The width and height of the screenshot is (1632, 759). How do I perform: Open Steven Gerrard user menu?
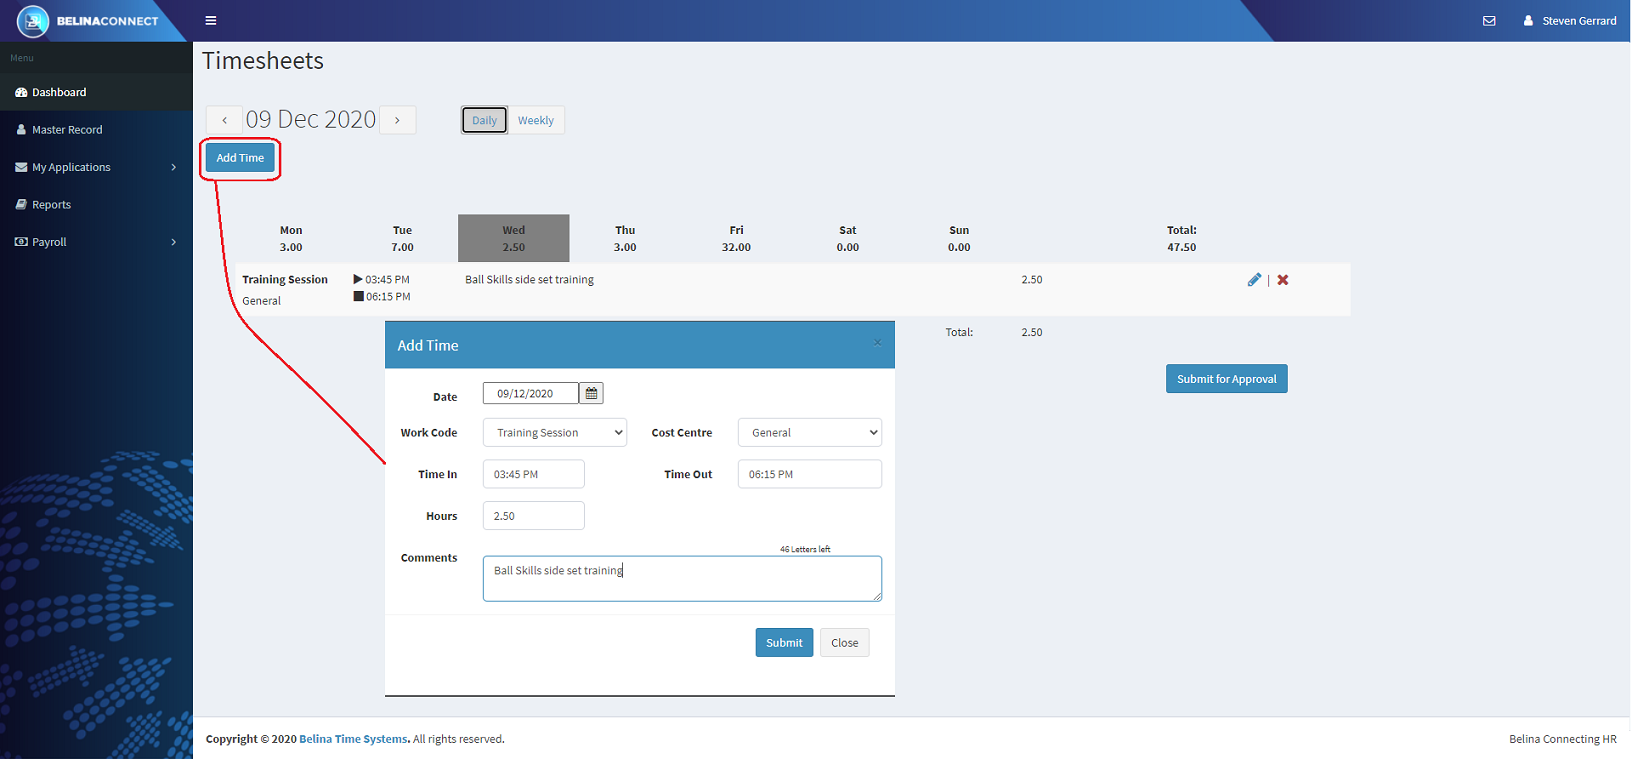tap(1570, 20)
